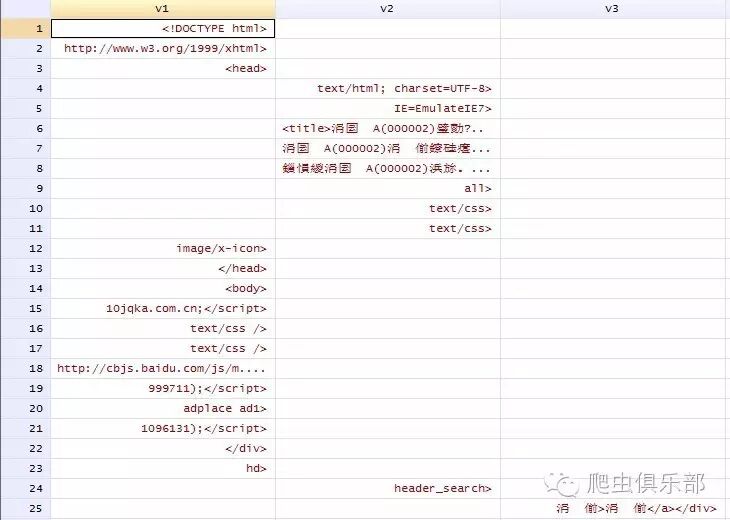Select row number 2 header

pyautogui.click(x=25, y=48)
